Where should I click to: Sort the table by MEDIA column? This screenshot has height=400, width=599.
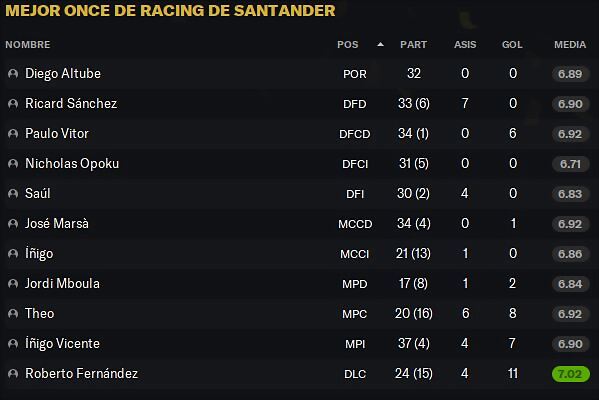[570, 45]
